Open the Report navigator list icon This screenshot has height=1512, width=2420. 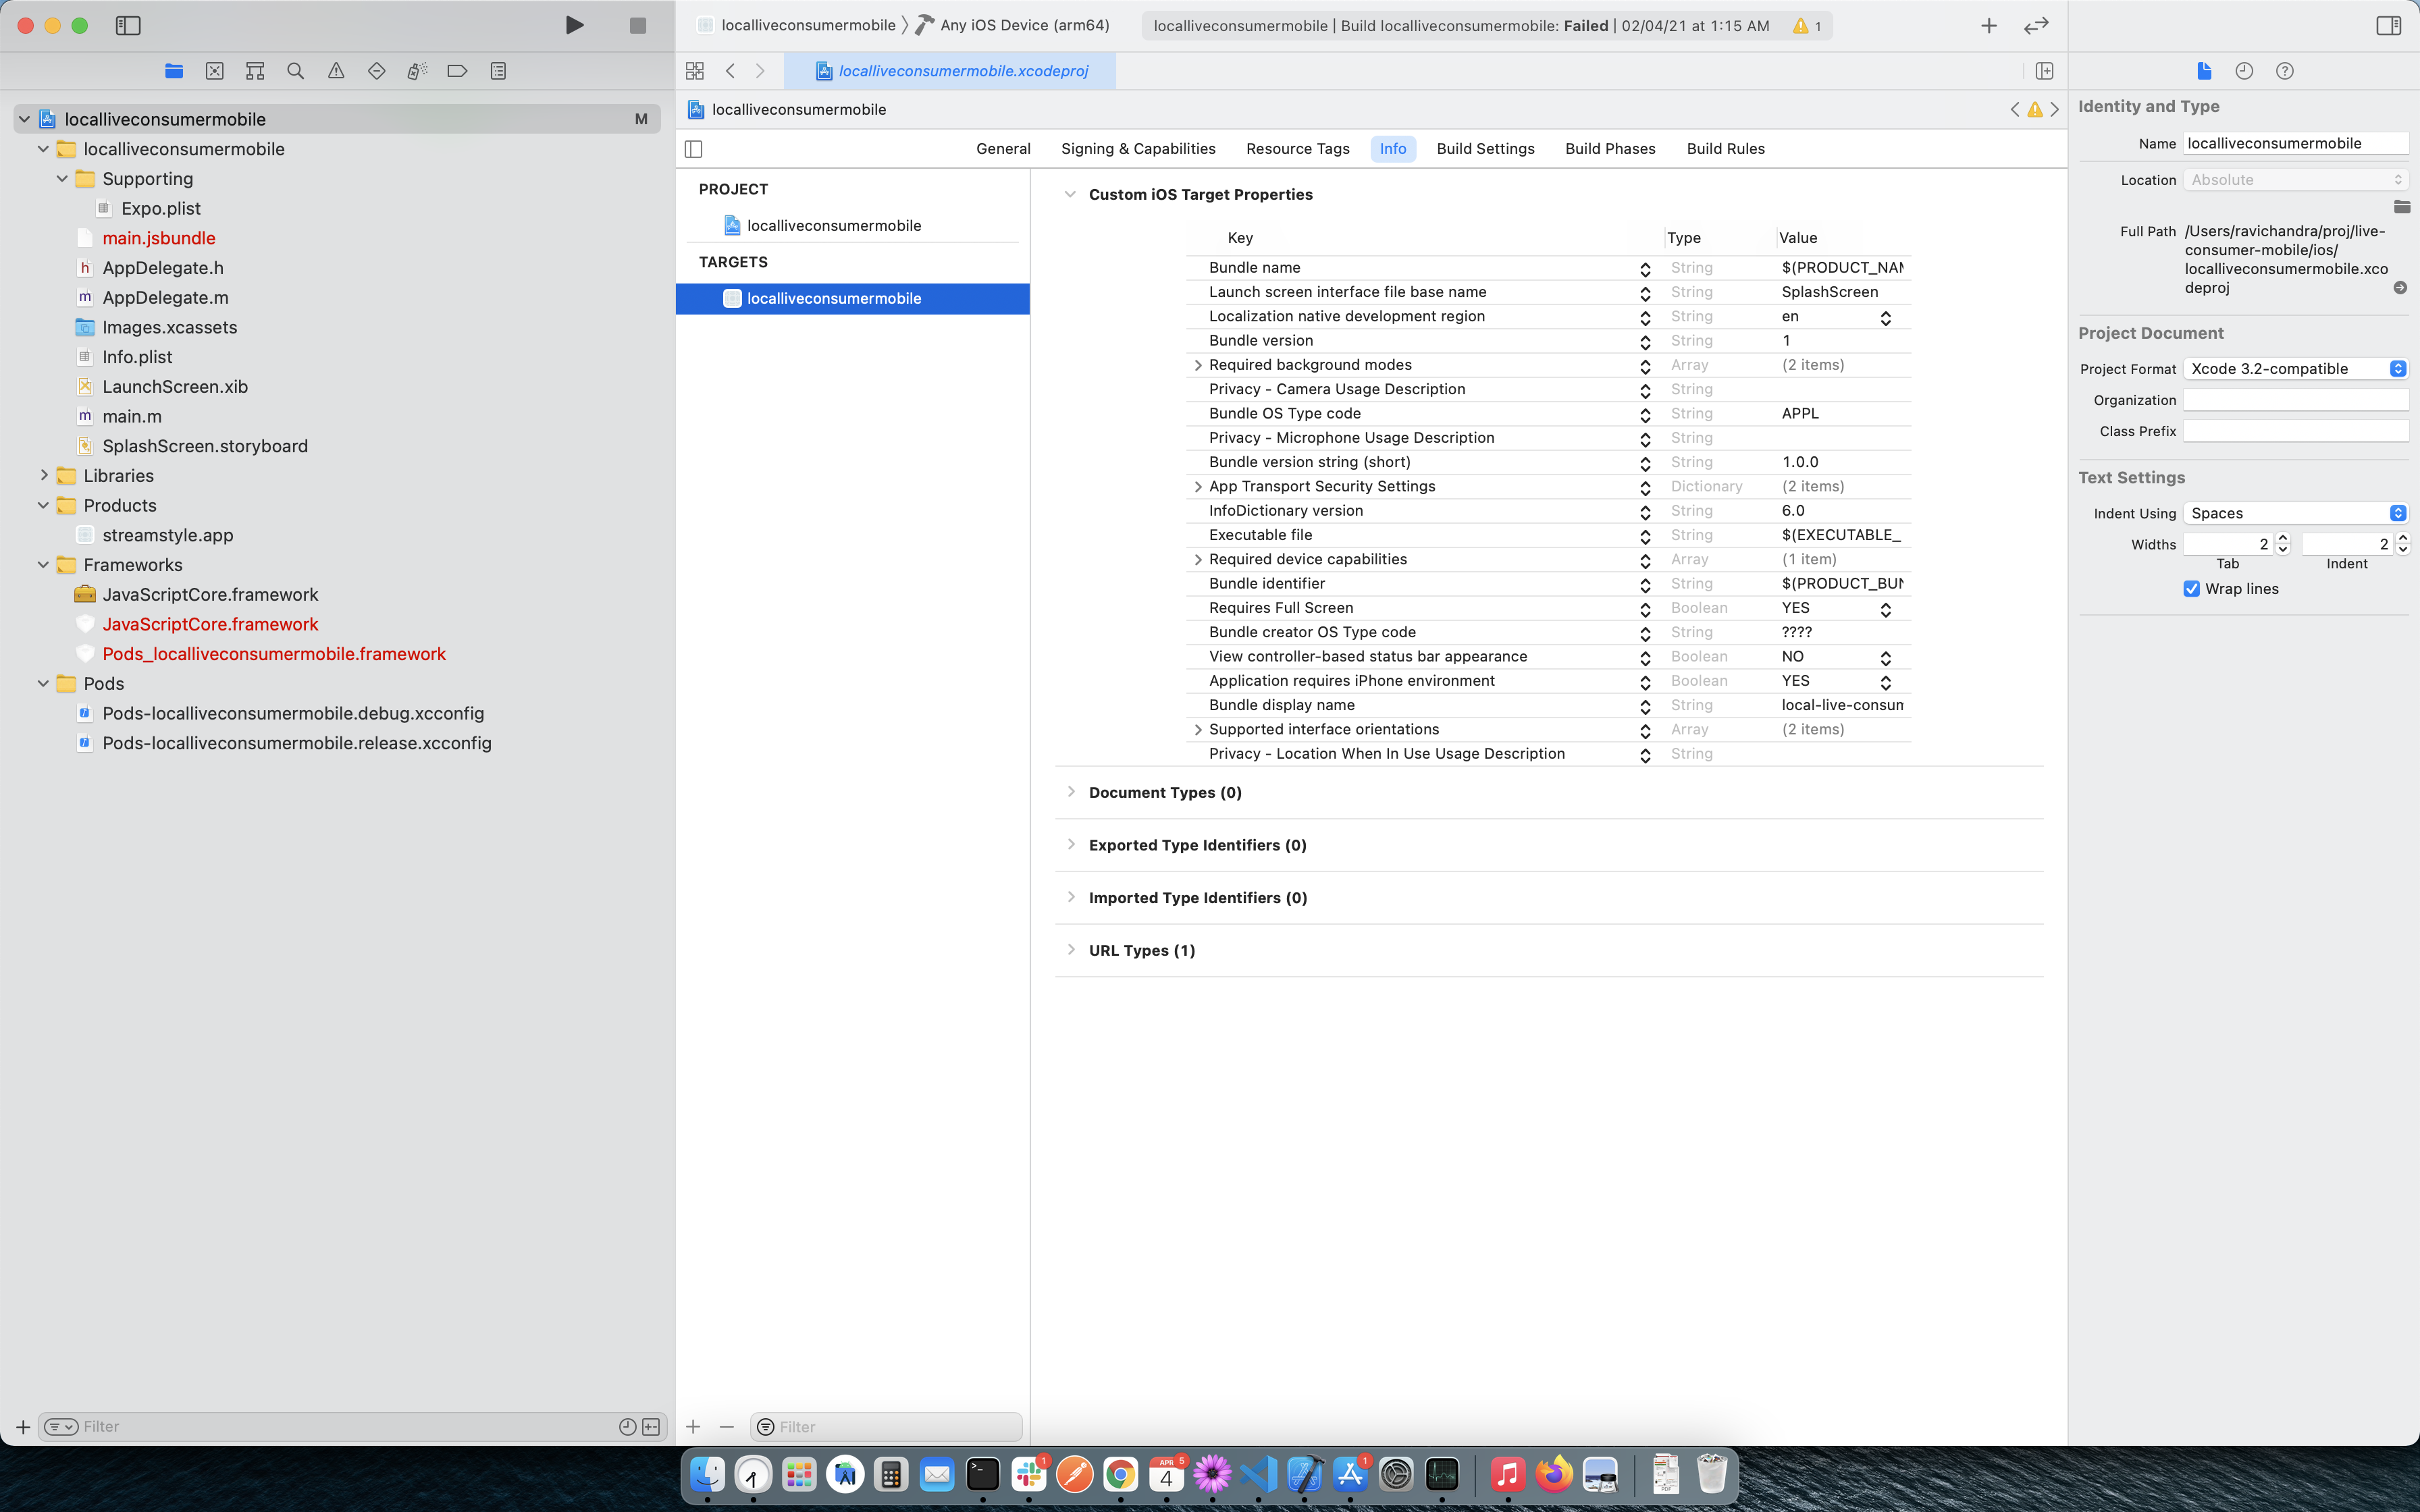[x=498, y=70]
